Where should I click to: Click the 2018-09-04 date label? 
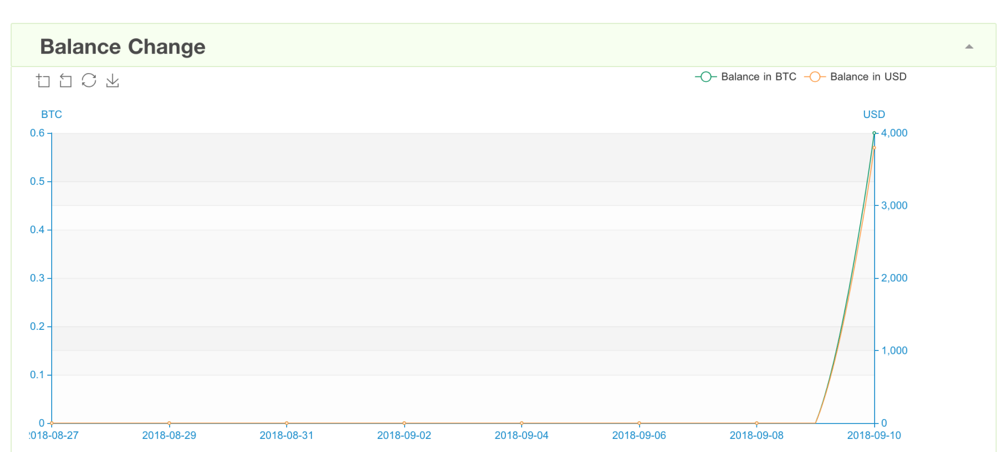point(522,435)
